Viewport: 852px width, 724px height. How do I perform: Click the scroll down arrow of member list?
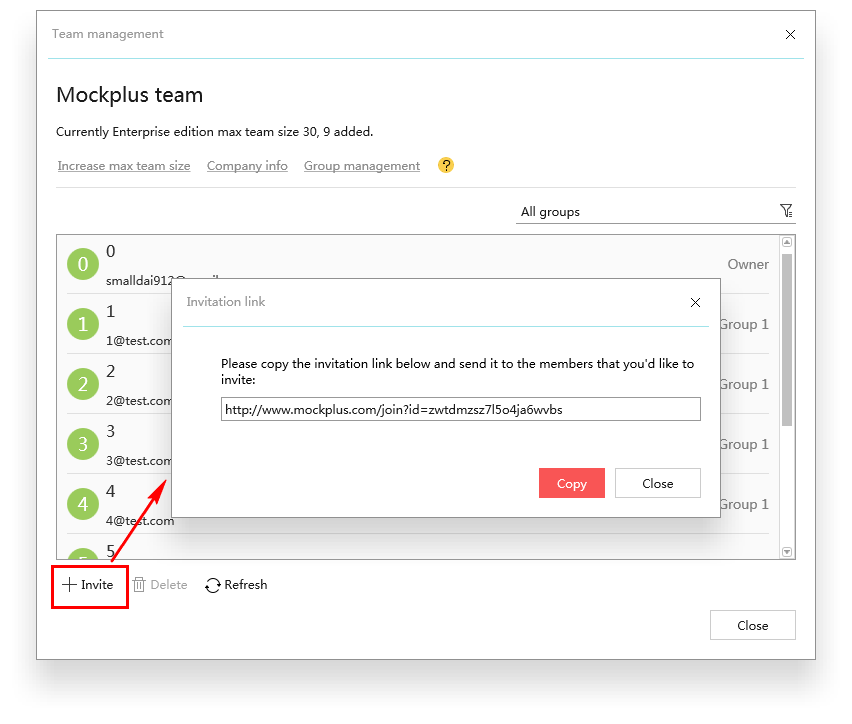(787, 552)
